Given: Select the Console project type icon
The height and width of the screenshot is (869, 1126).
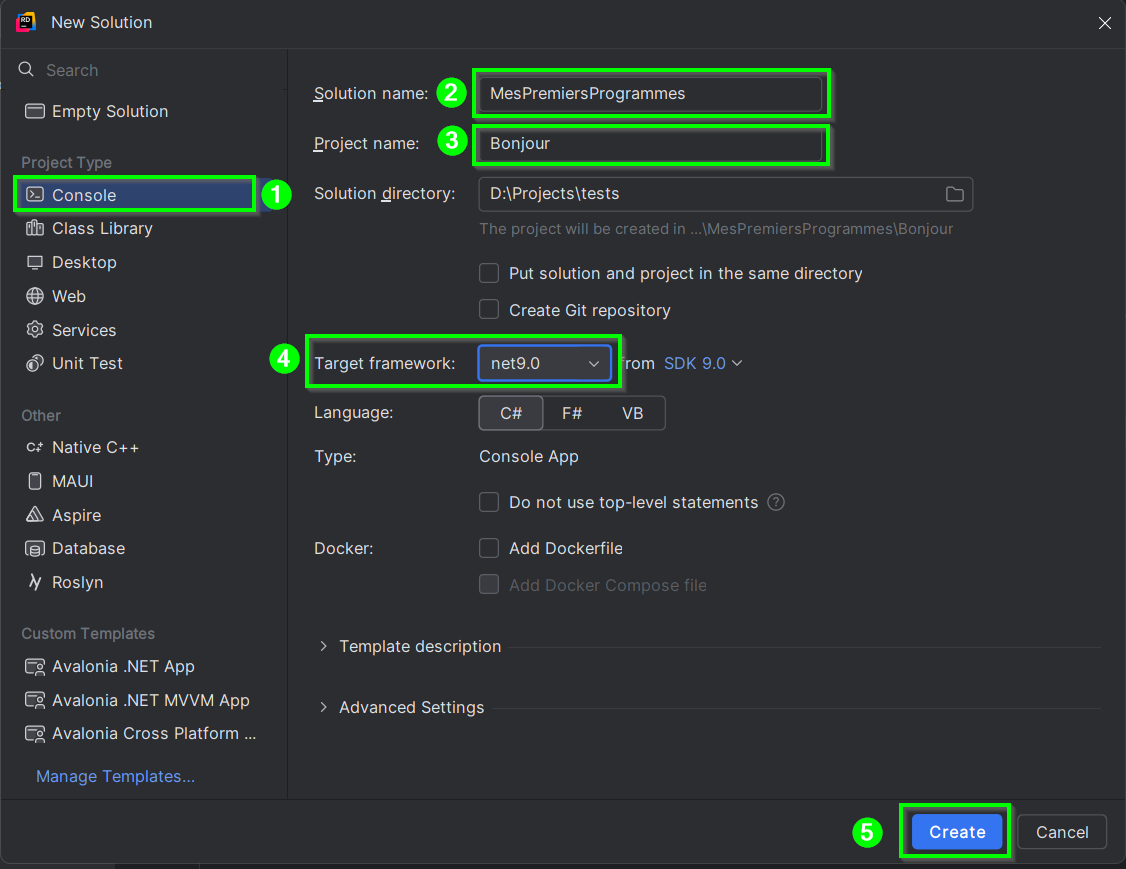Looking at the screenshot, I should pos(35,195).
